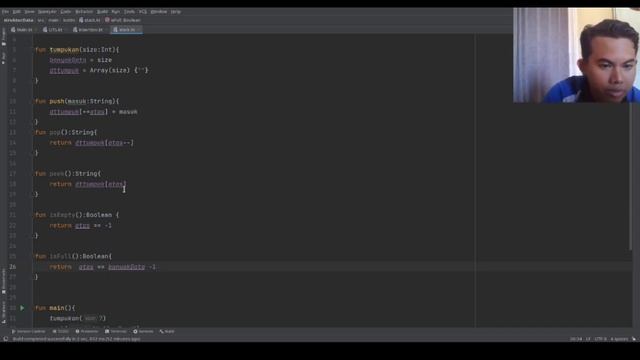
Task: Open the Services tool window
Action: point(143,331)
